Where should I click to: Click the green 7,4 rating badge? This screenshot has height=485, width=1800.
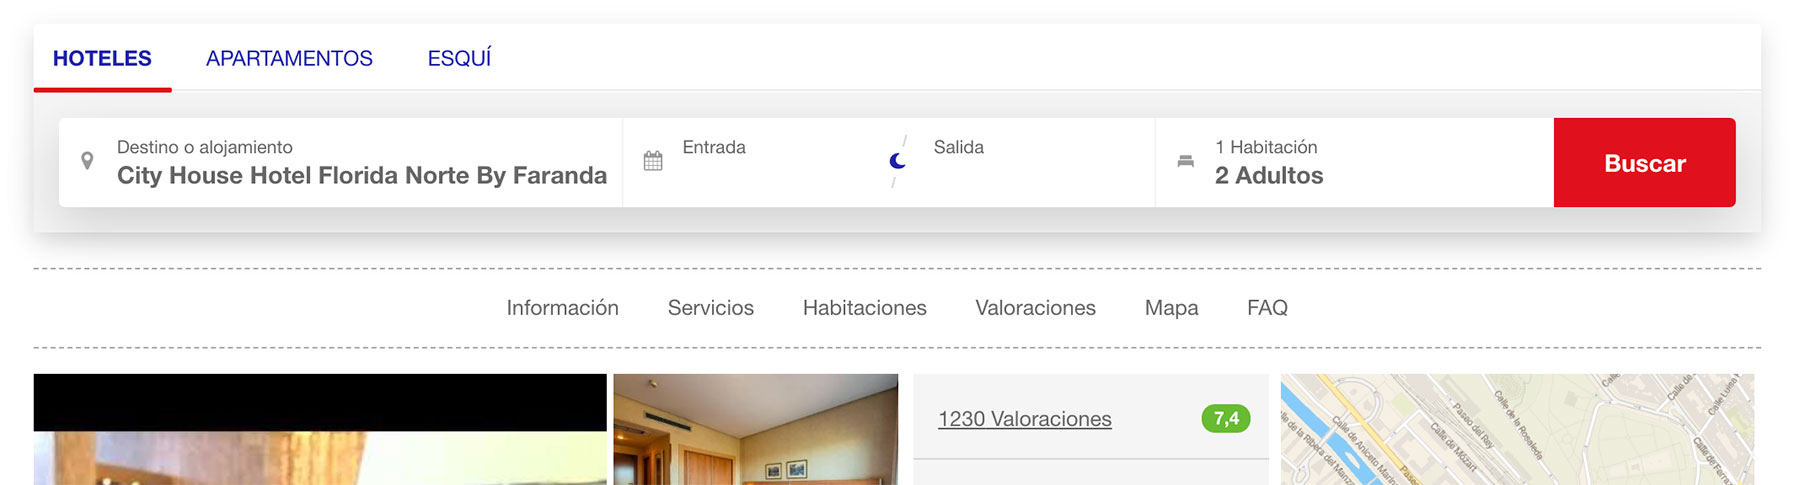(x=1226, y=419)
